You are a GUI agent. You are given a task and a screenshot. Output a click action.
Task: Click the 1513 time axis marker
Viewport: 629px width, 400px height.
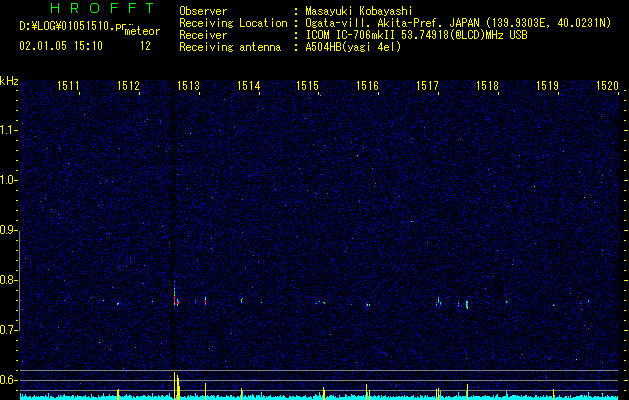point(189,86)
